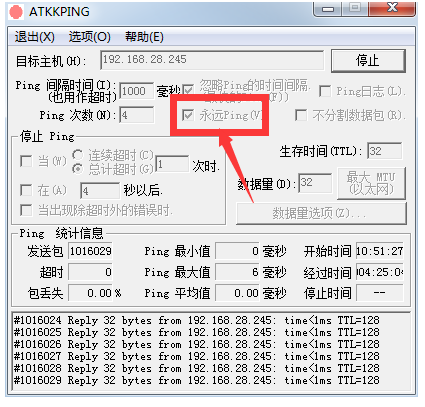The height and width of the screenshot is (407, 425).
Task: Select log line #1016026 Reply
Action: [x=196, y=345]
